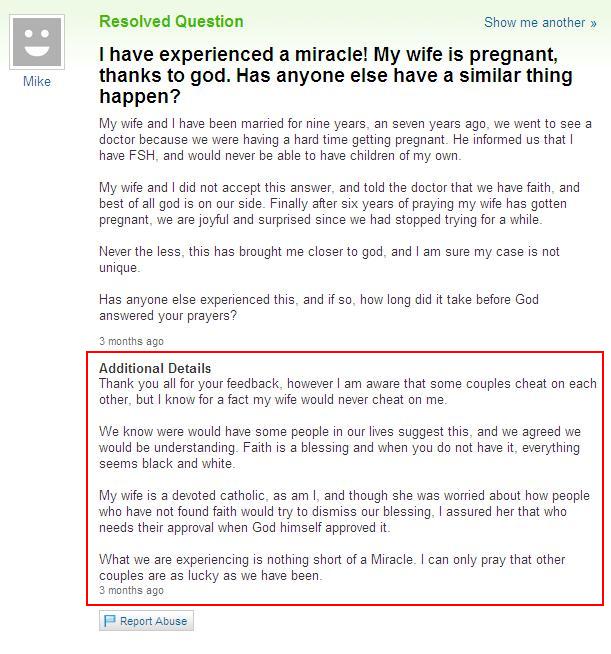Click Mike's gray smiley avatar image

[x=37, y=42]
